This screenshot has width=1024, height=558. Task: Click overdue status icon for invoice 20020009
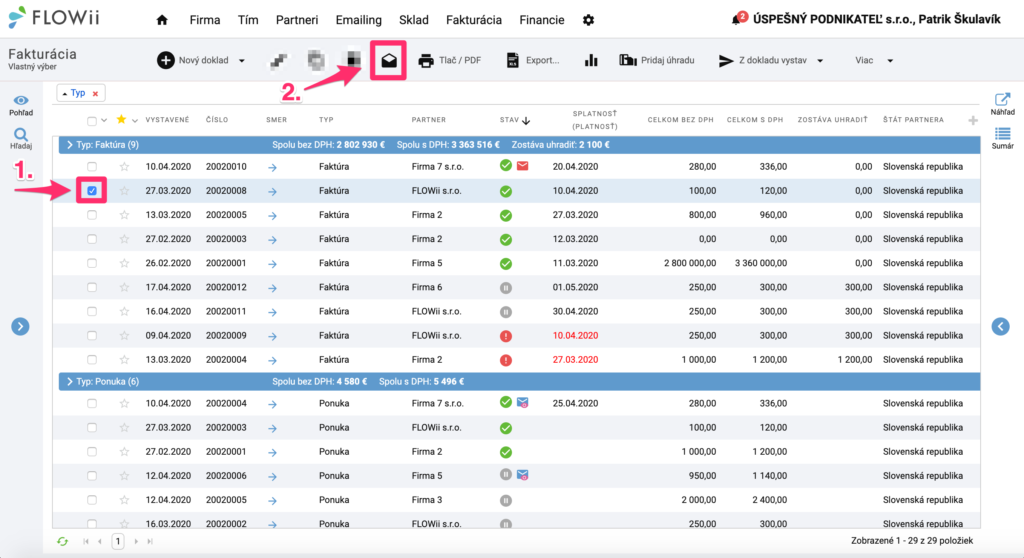[505, 336]
